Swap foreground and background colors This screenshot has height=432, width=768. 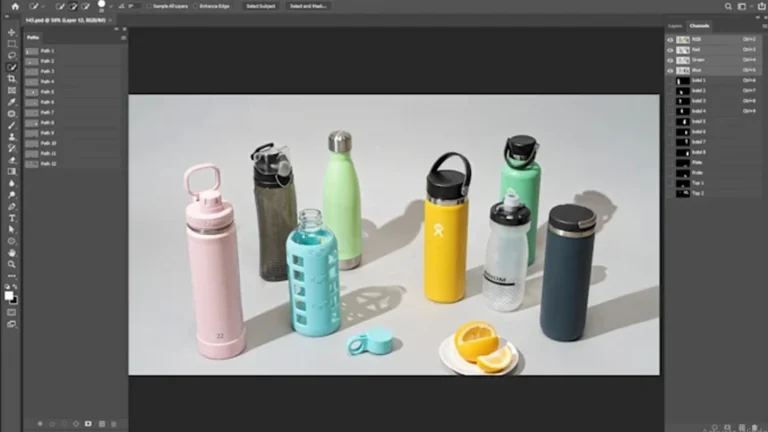16,287
